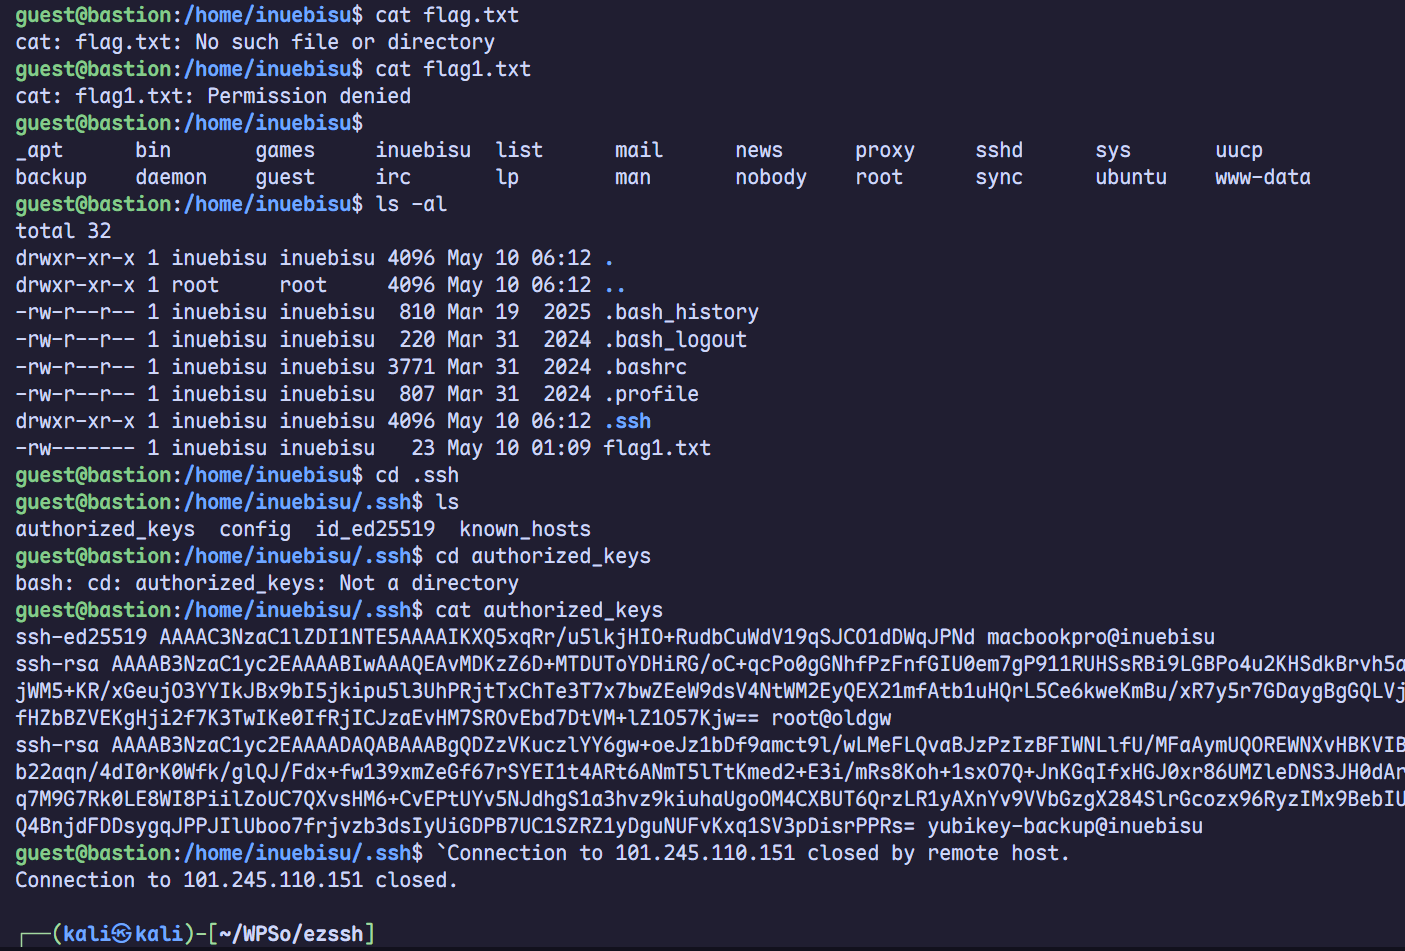Select the 'proxy' completion entry
The image size is (1405, 951).
[885, 150]
